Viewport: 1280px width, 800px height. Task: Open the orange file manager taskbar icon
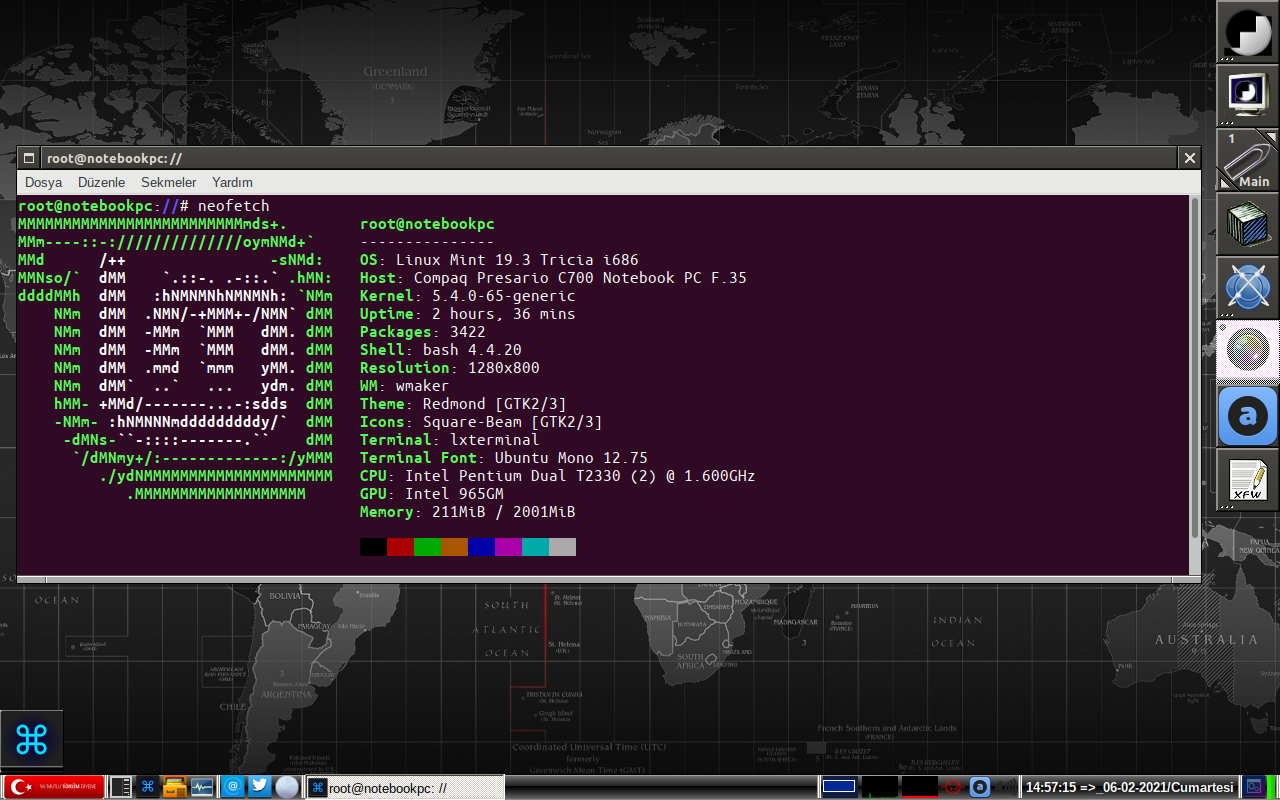coord(174,787)
